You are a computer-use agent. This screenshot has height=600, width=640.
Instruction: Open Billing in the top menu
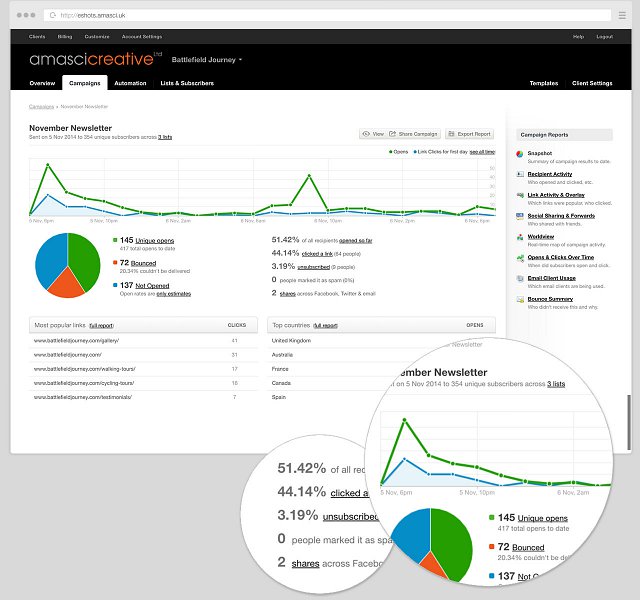(65, 37)
